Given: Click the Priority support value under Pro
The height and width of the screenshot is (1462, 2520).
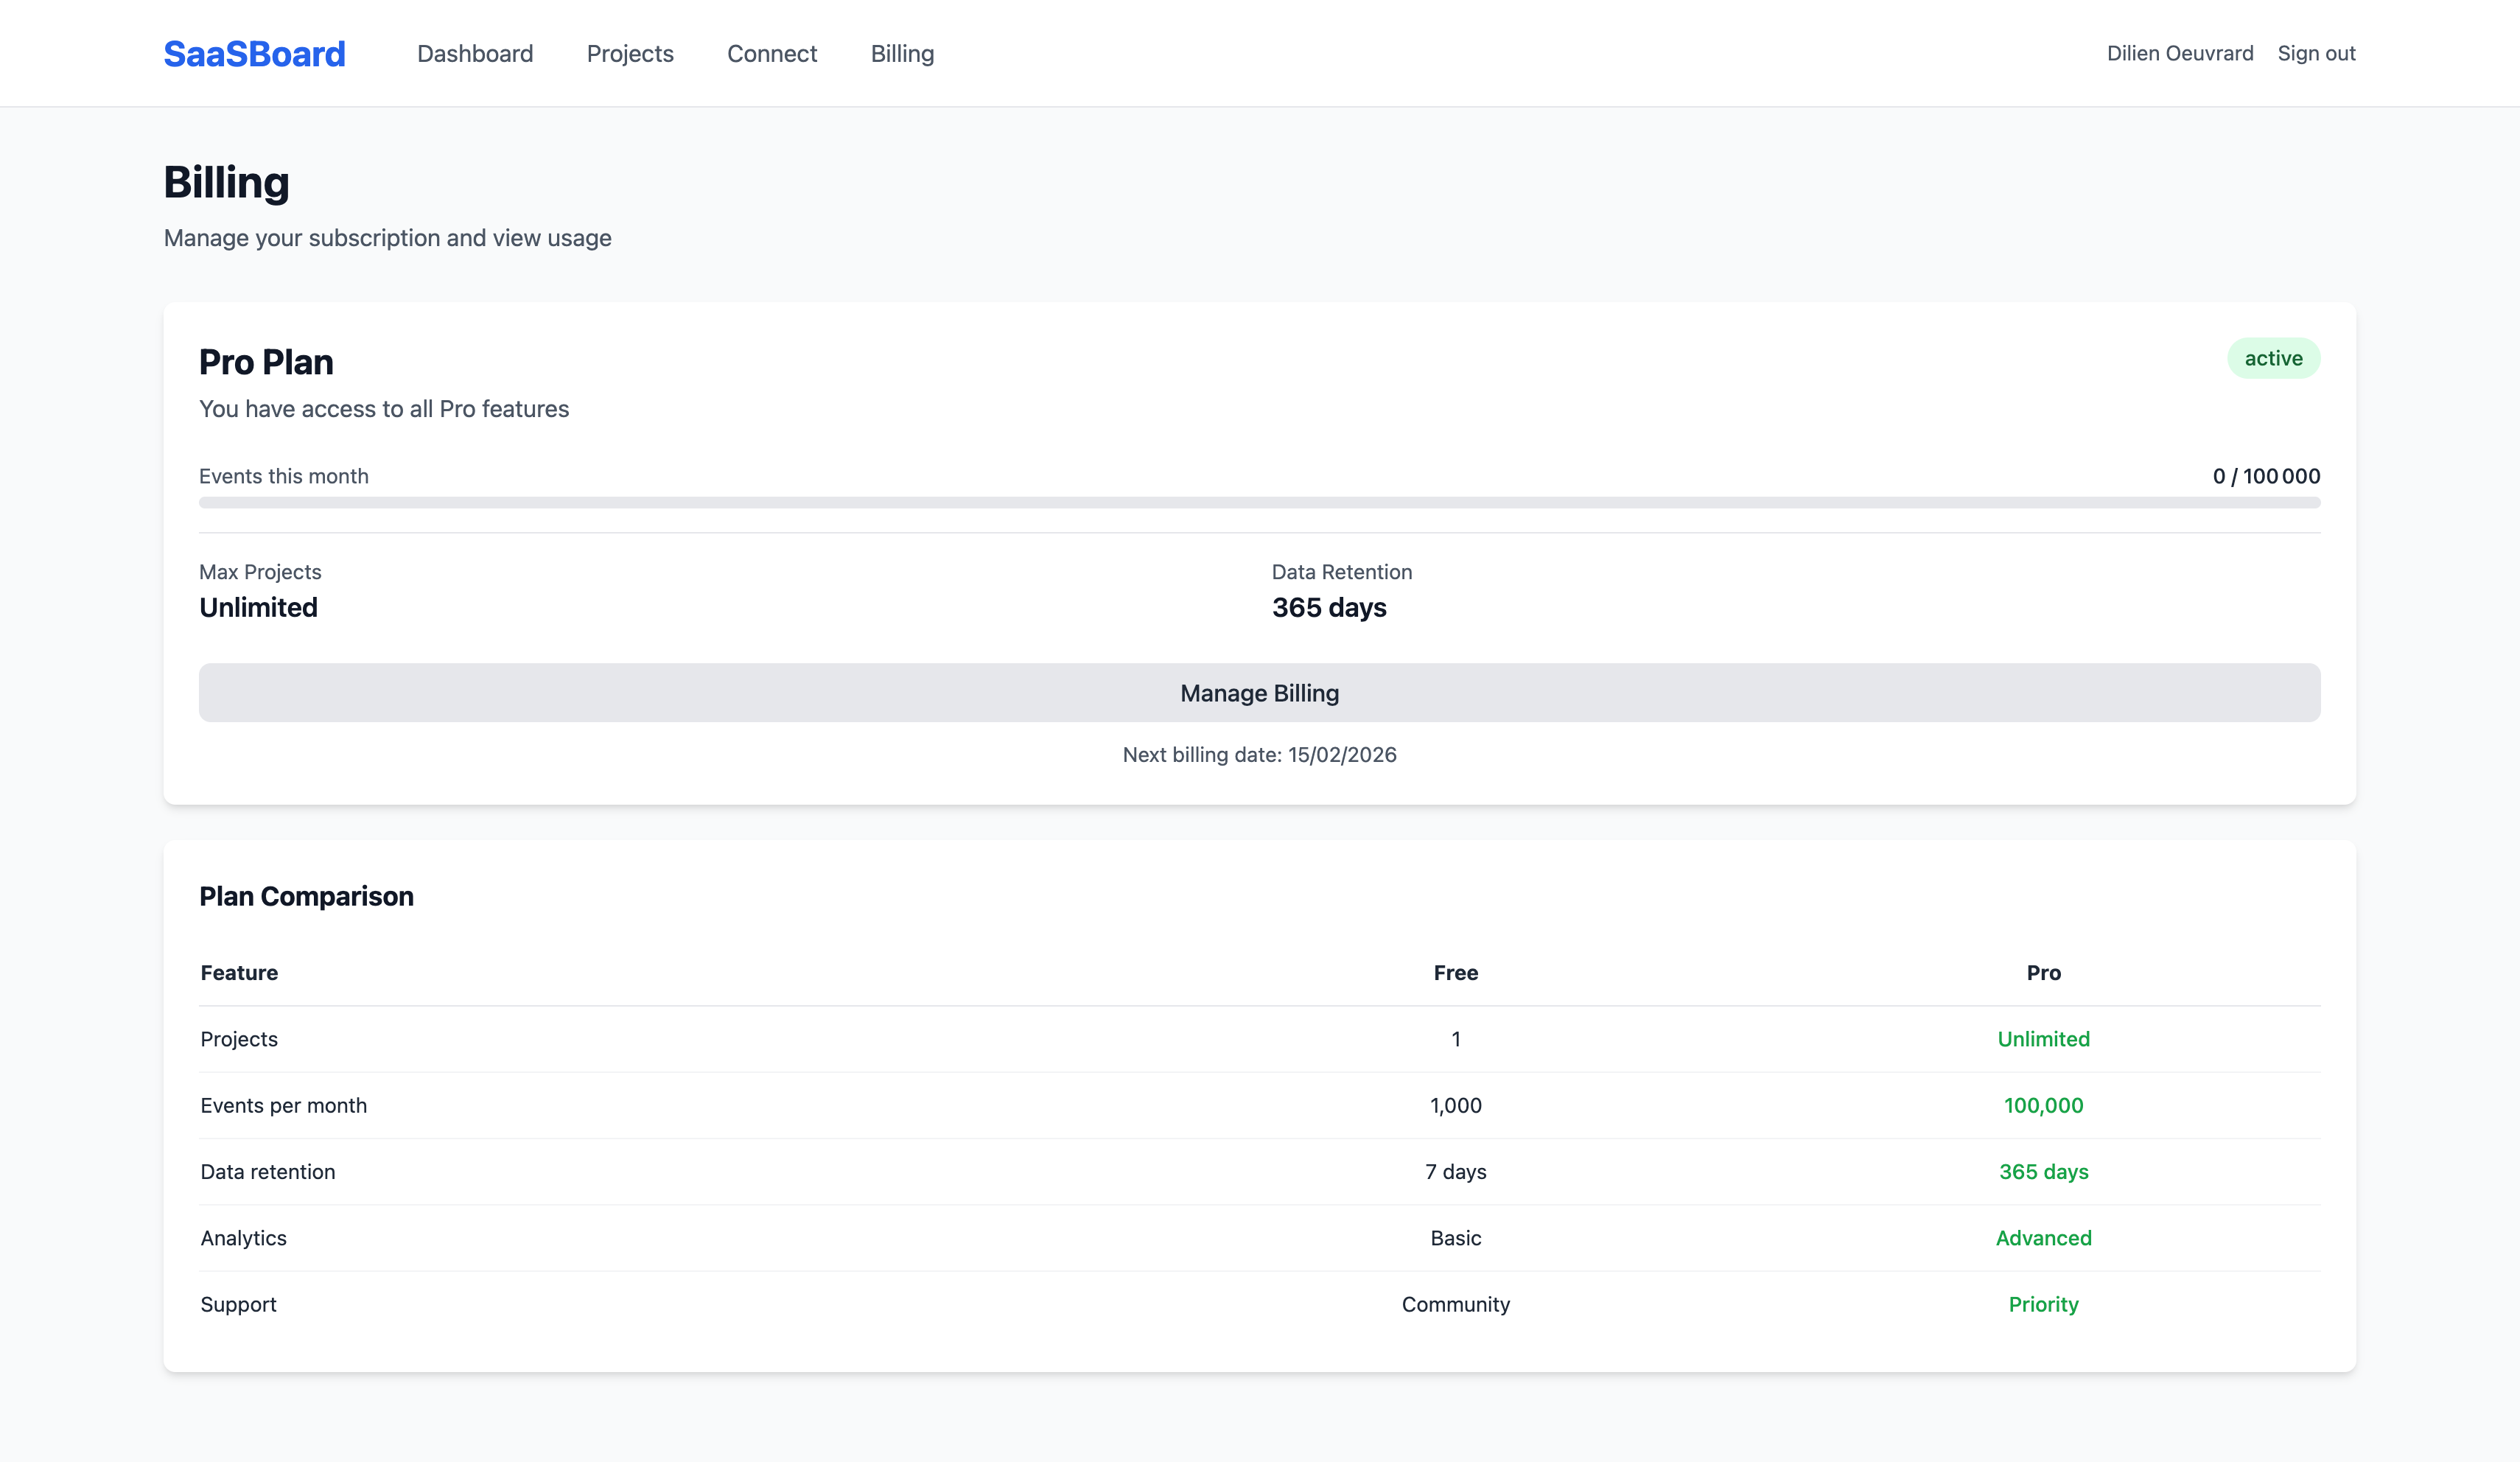Looking at the screenshot, I should pyautogui.click(x=2043, y=1304).
